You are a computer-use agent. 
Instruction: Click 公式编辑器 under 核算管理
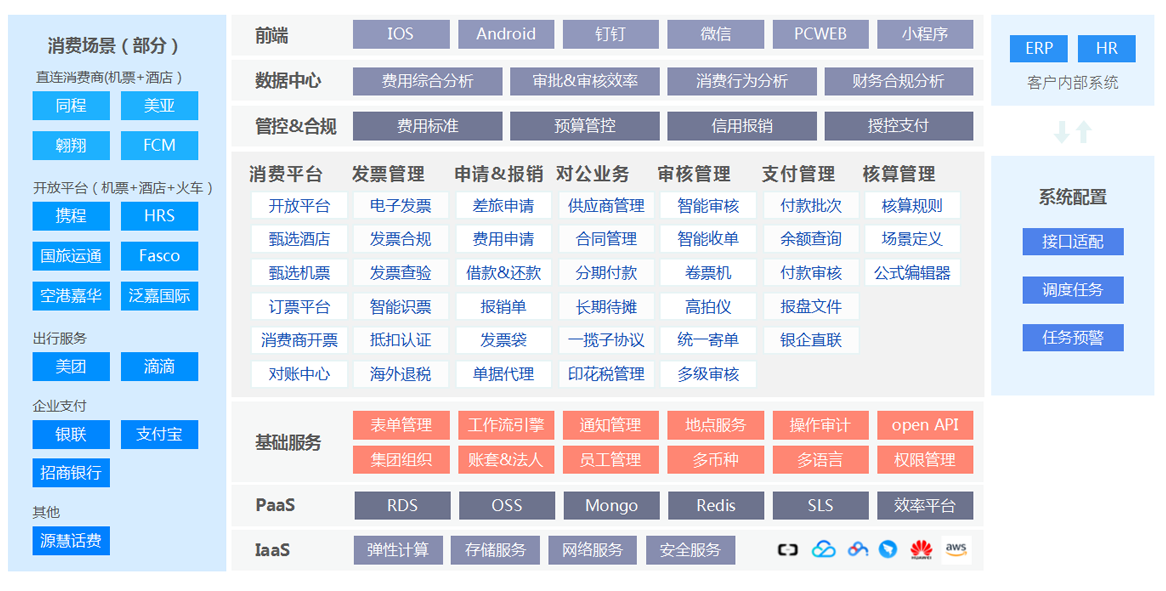point(912,273)
